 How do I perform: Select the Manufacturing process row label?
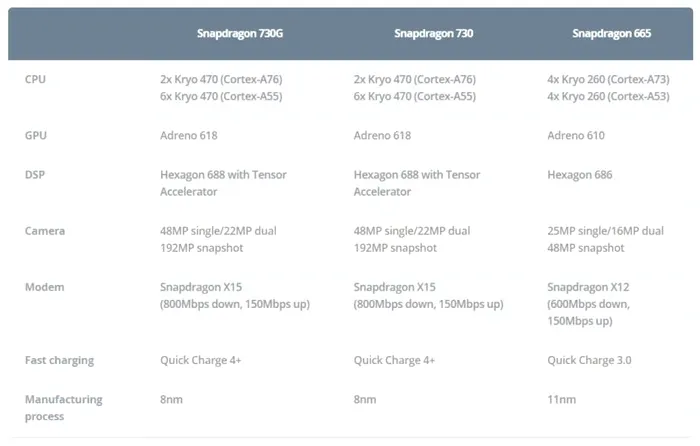(x=63, y=408)
